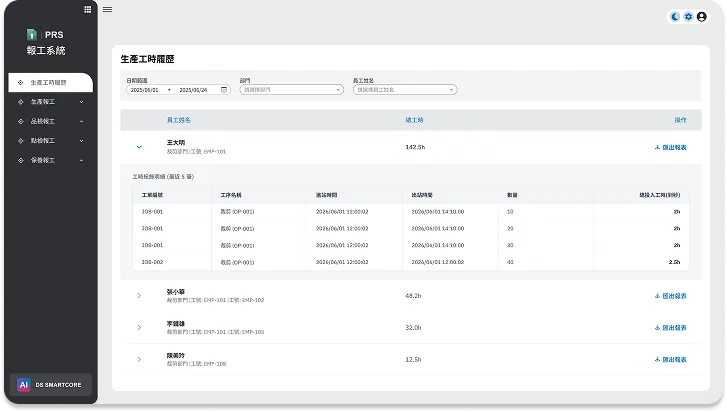Viewport: 727px width, 412px height.
Task: Expand chevron beside 品檢報工
Action: point(82,121)
